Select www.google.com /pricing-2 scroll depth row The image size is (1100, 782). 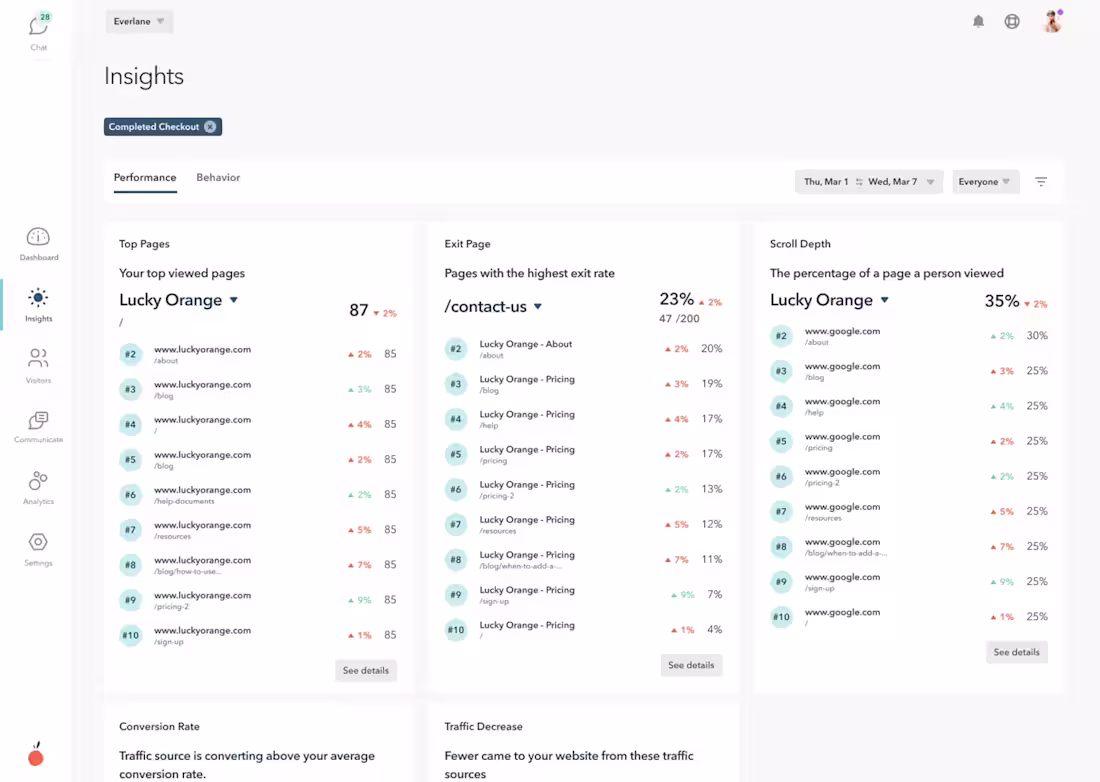tap(908, 476)
